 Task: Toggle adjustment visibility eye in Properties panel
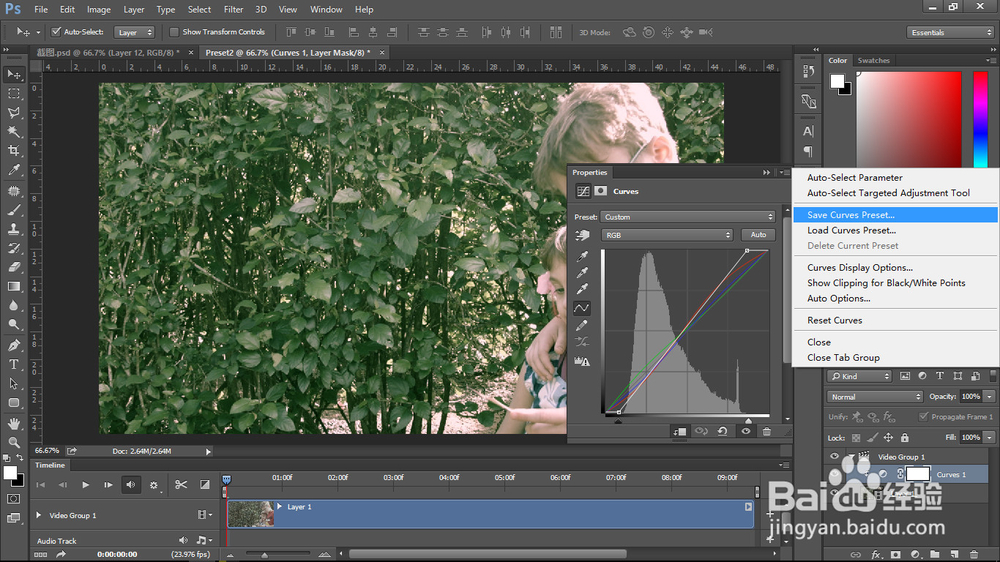click(x=746, y=432)
